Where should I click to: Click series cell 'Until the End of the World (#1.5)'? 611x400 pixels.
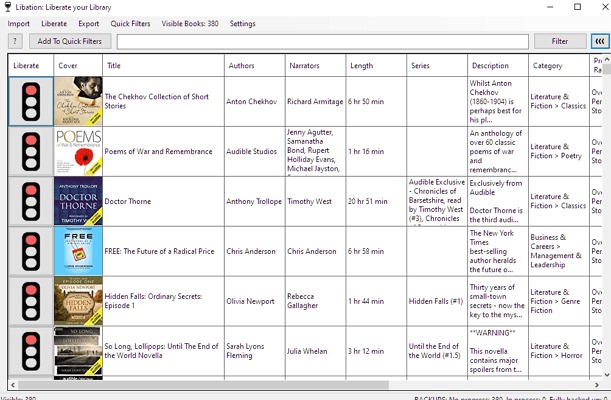[x=437, y=351]
